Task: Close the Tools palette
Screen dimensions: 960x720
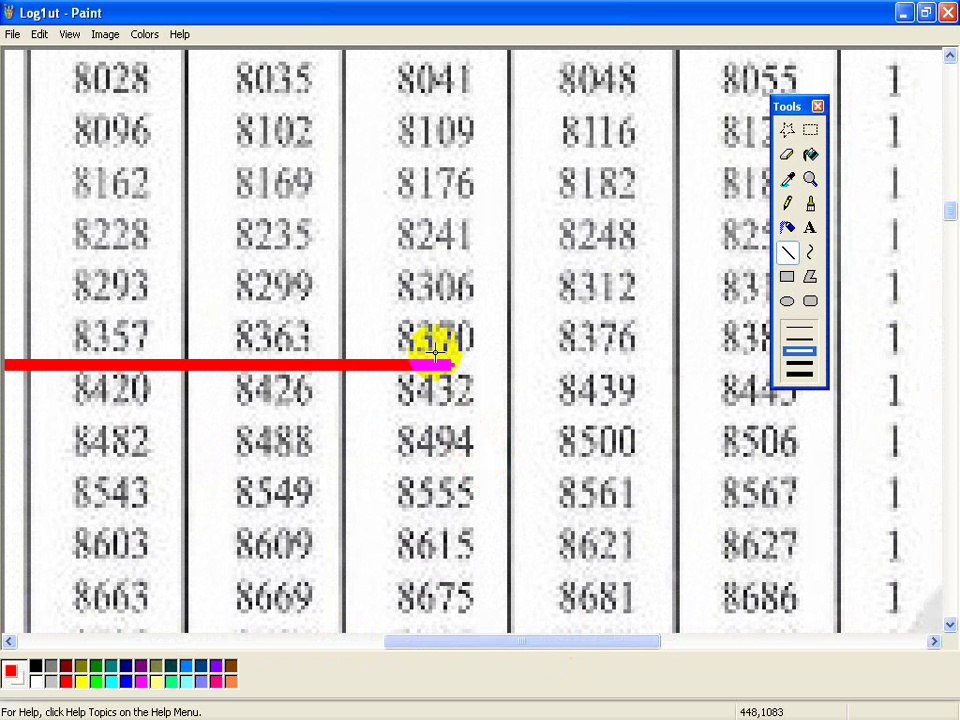Action: pyautogui.click(x=817, y=107)
